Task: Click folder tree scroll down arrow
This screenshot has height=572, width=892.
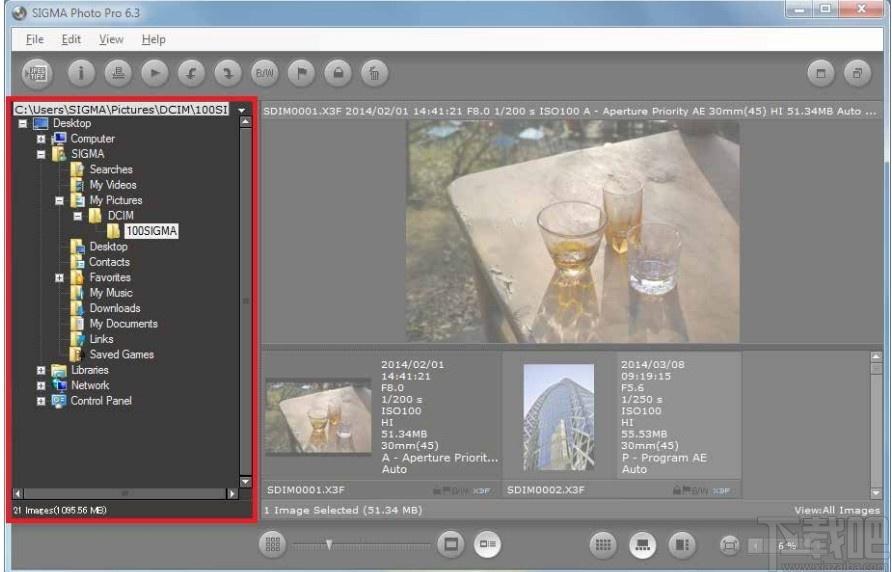Action: [245, 482]
